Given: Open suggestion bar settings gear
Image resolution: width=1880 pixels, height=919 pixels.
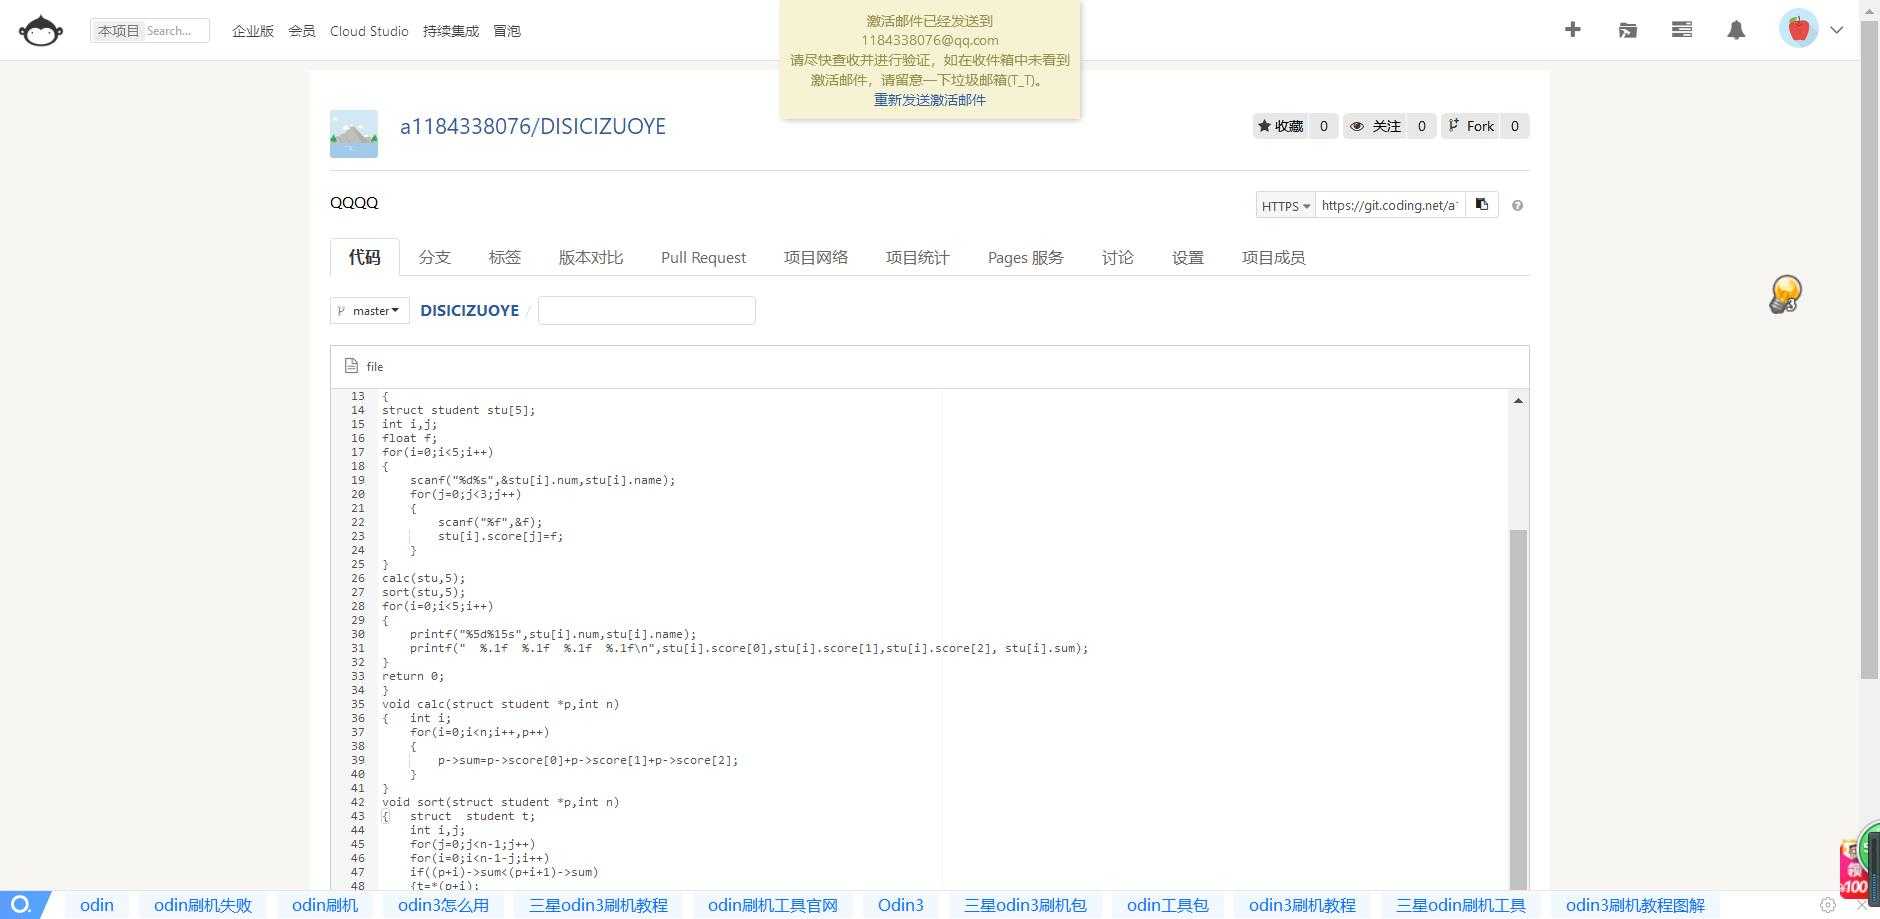Looking at the screenshot, I should pos(1828,905).
